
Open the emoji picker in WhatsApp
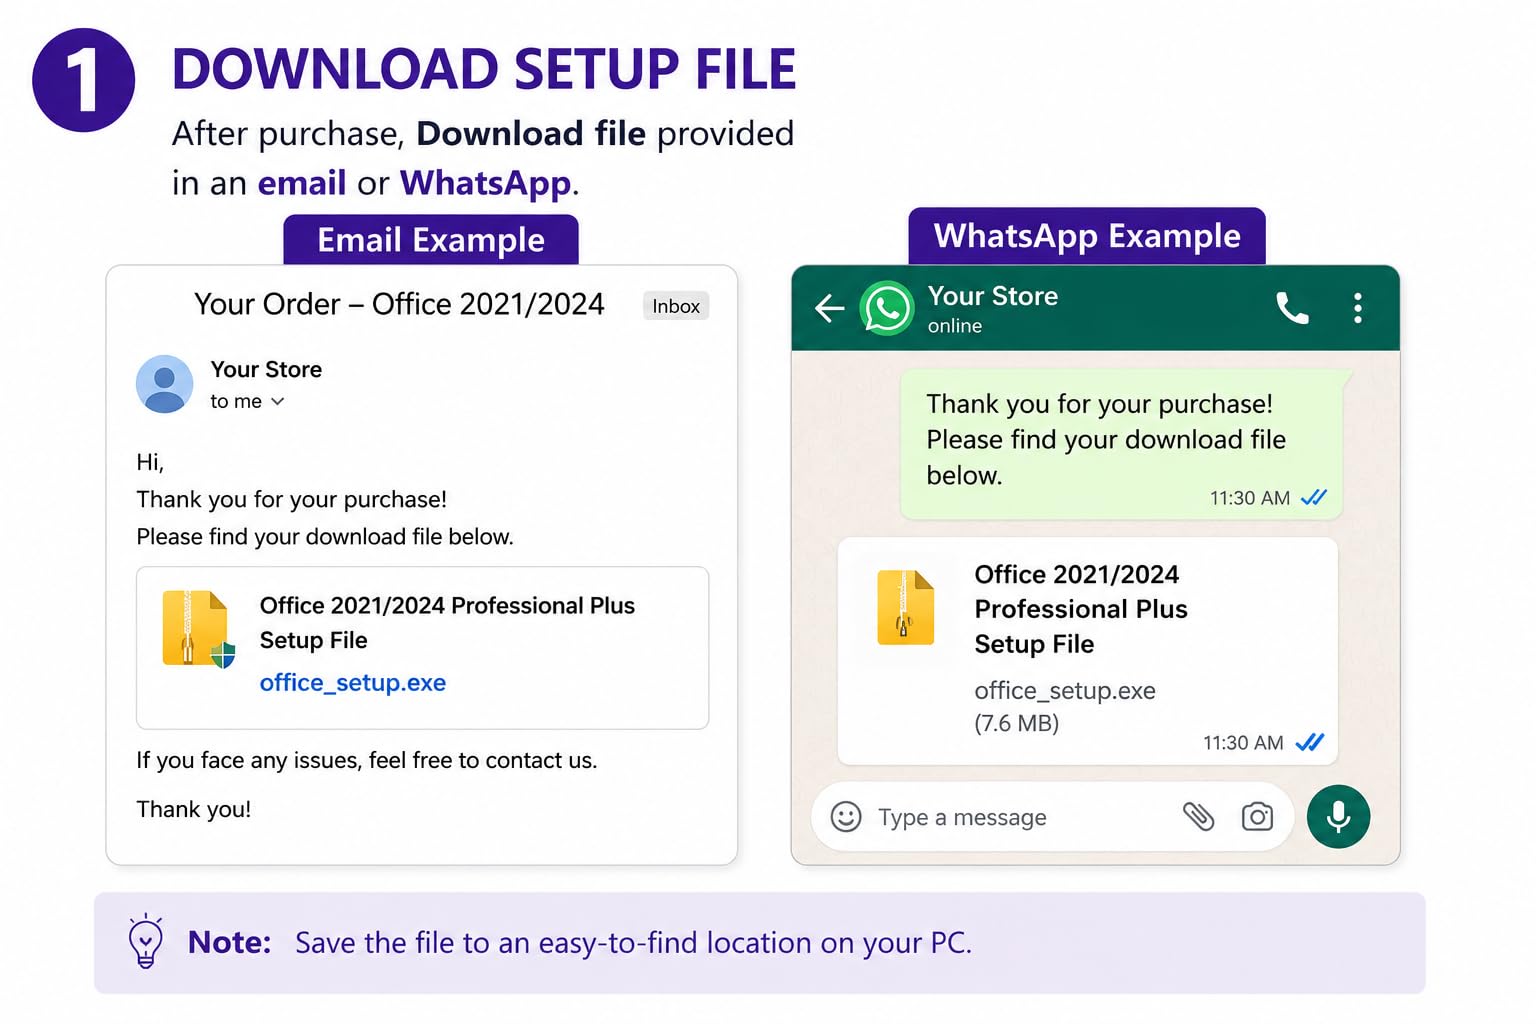(846, 817)
